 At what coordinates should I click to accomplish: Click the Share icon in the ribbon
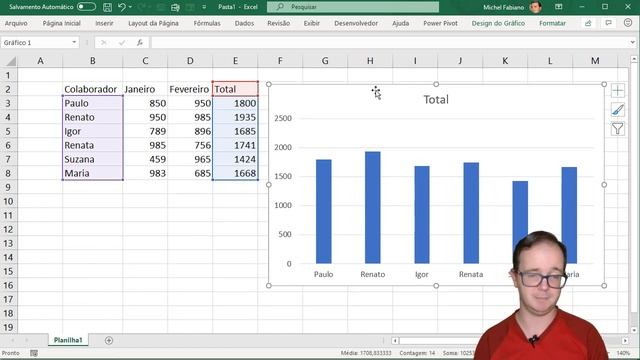(x=588, y=23)
